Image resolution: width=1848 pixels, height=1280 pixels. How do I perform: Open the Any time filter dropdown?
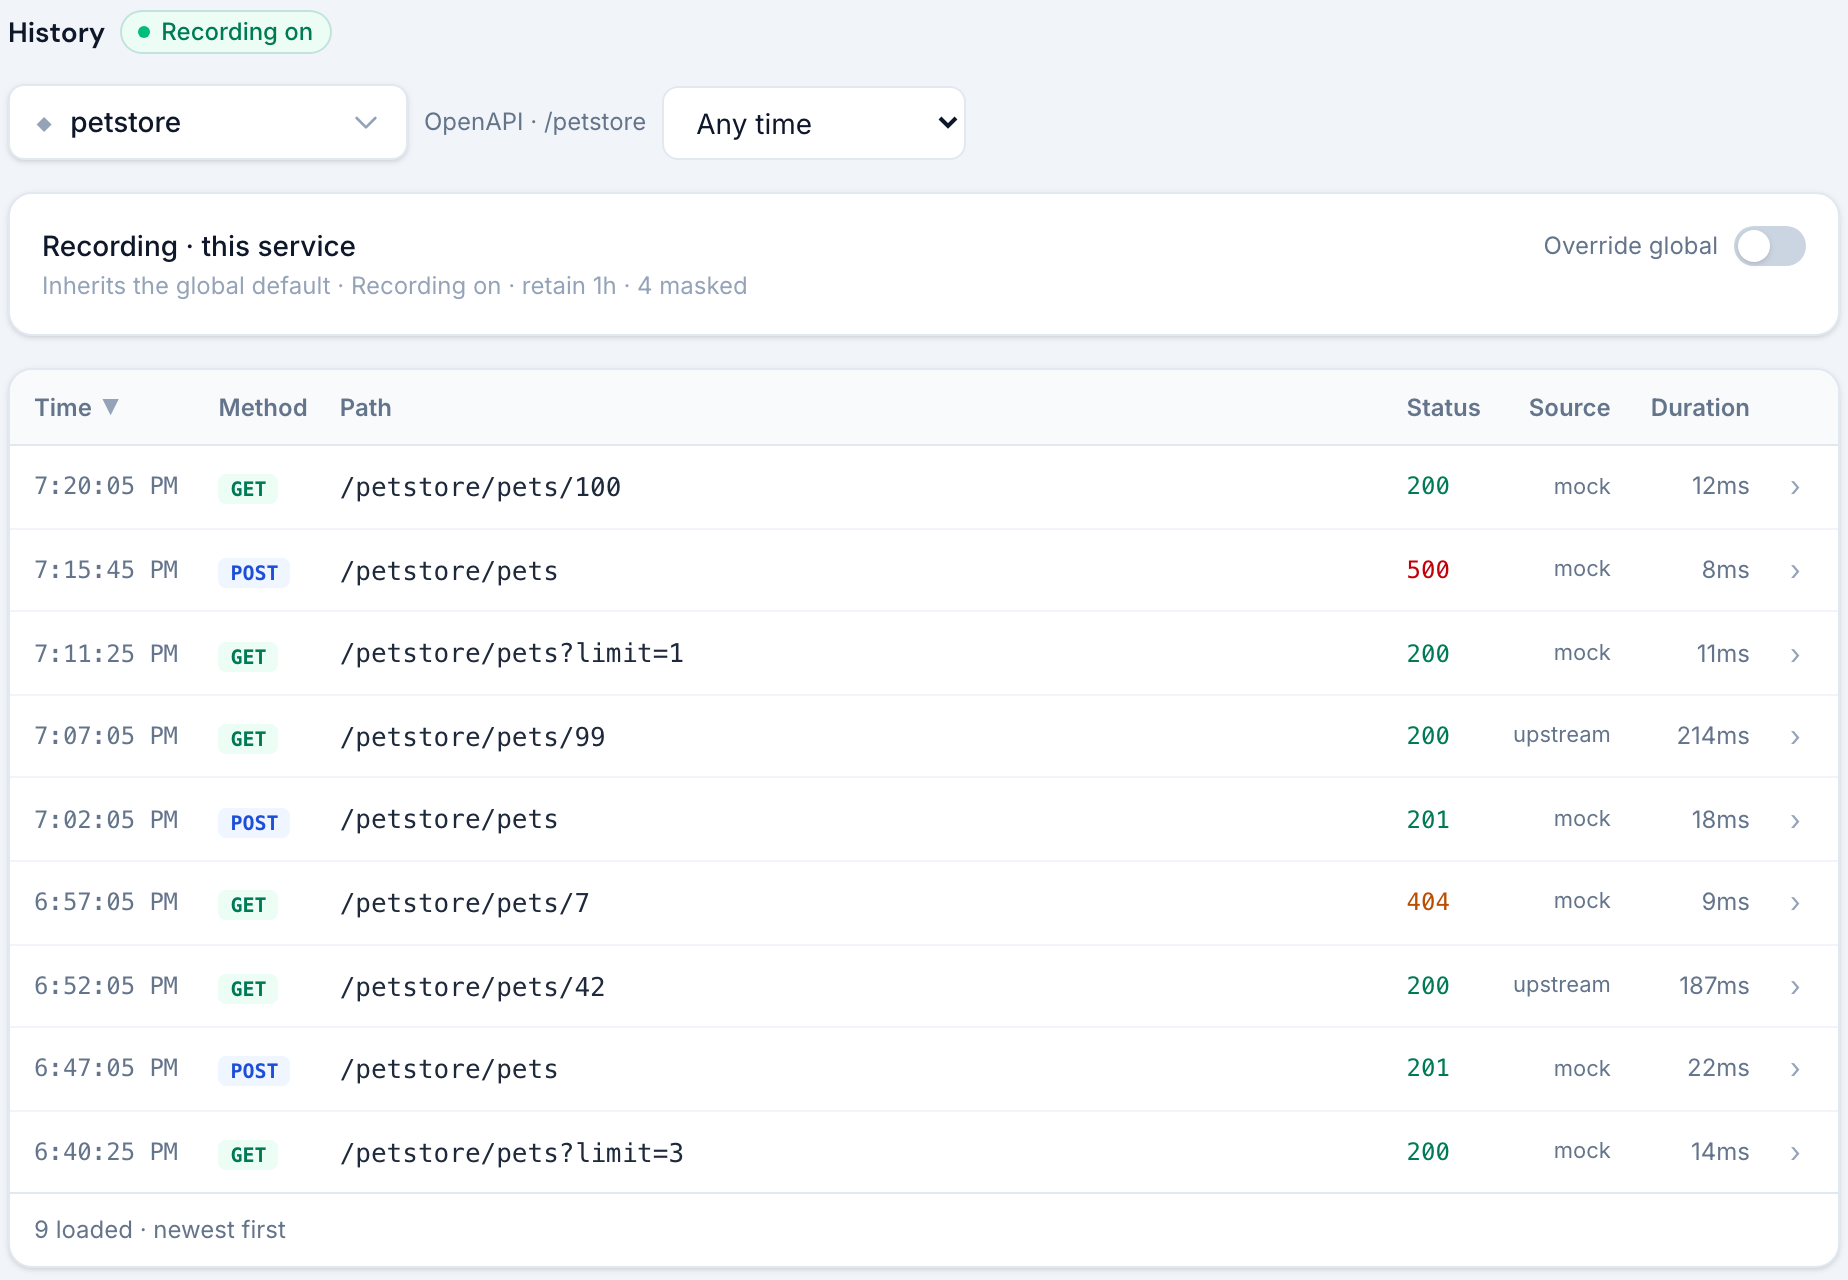(814, 123)
